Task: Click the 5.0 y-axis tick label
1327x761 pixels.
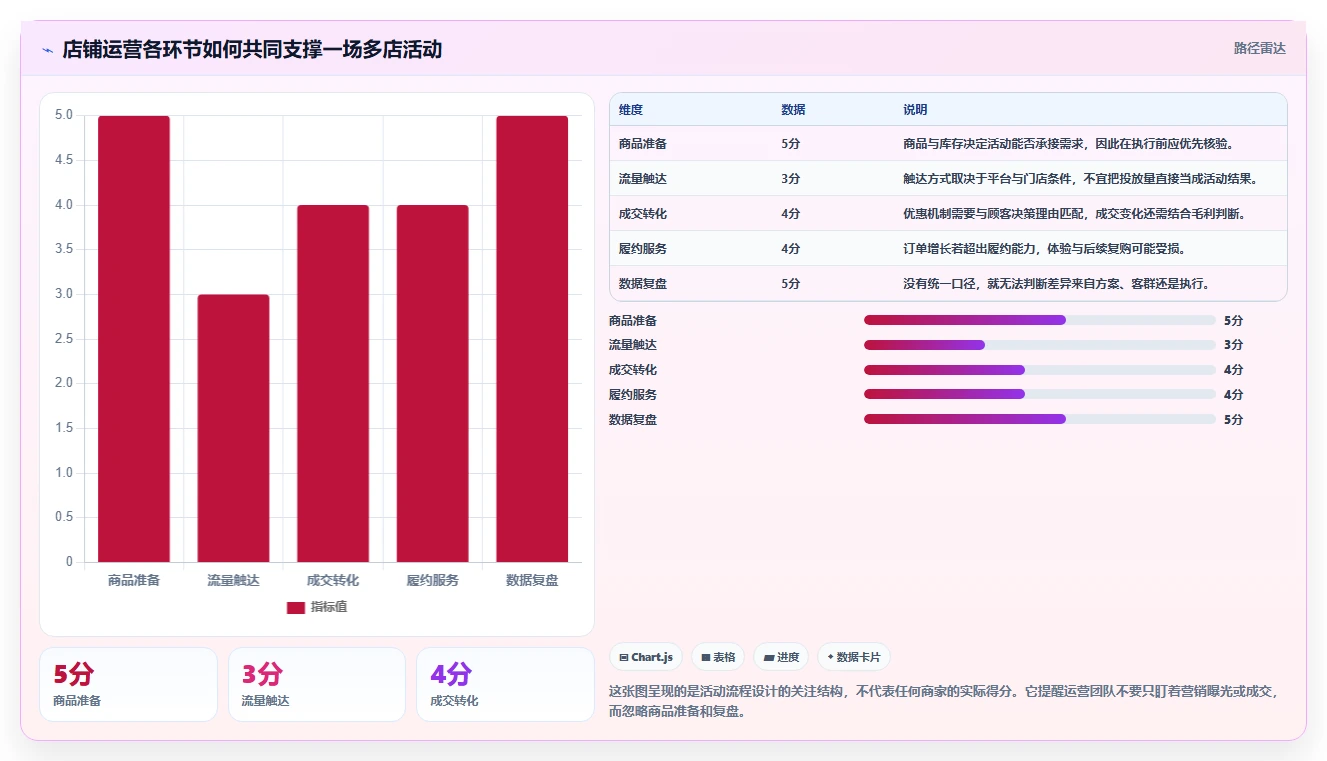Action: click(63, 115)
